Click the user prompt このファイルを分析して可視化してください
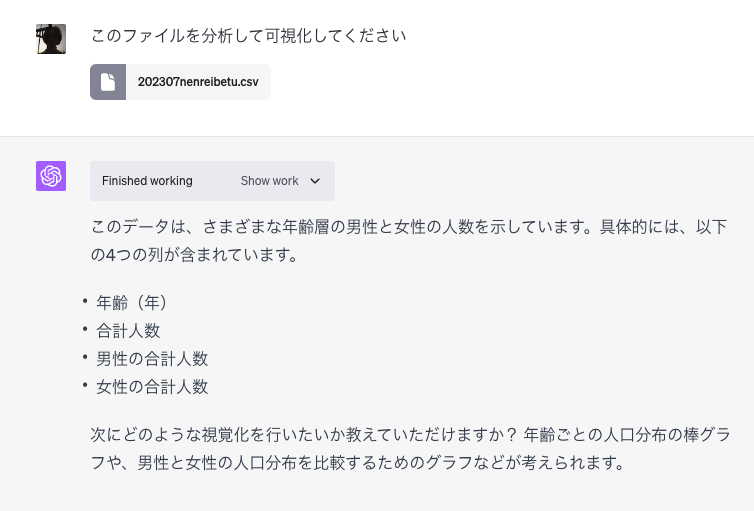 (x=248, y=36)
